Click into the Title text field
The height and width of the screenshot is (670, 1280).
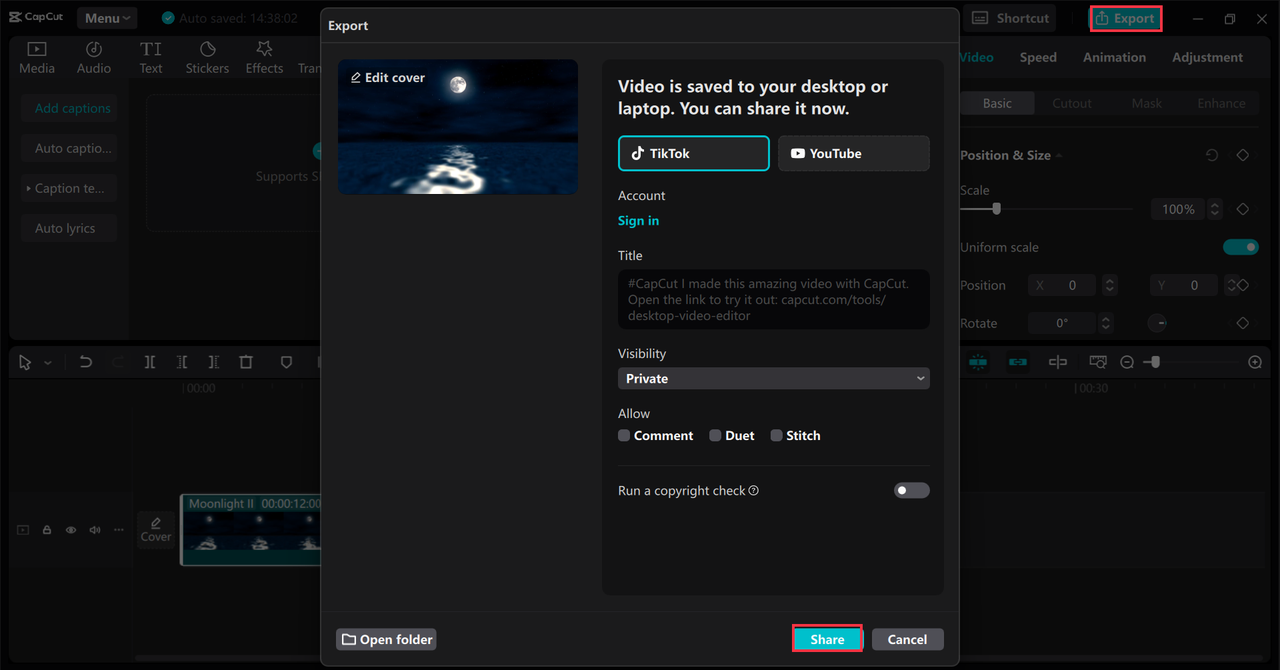pyautogui.click(x=774, y=299)
